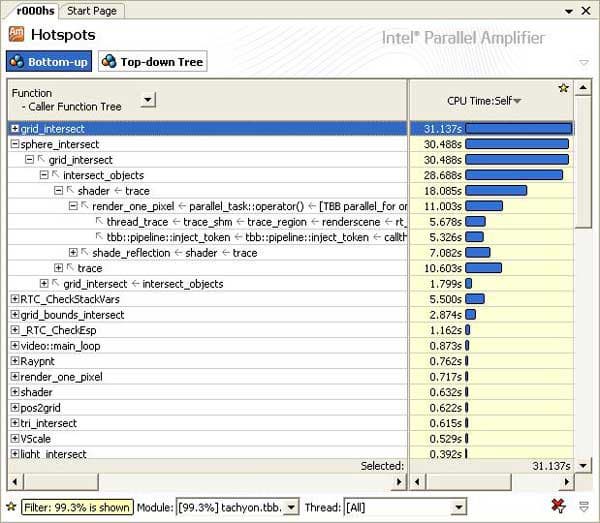Collapse the shader ← trace row
Viewport: 600px width, 523px height.
[58, 191]
